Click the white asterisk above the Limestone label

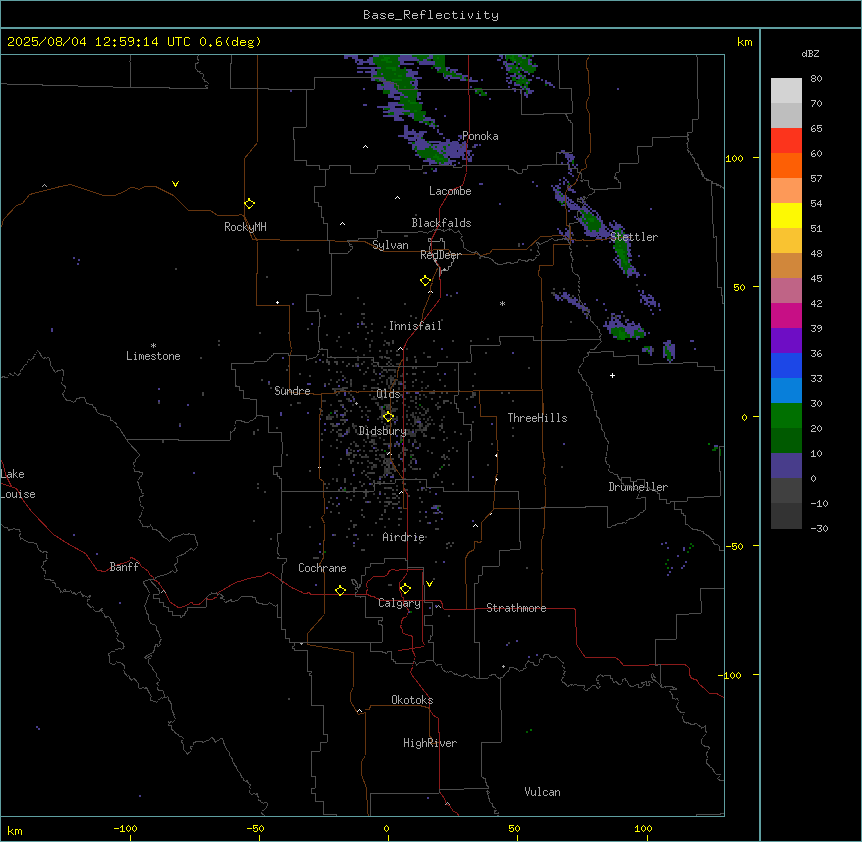point(153,346)
